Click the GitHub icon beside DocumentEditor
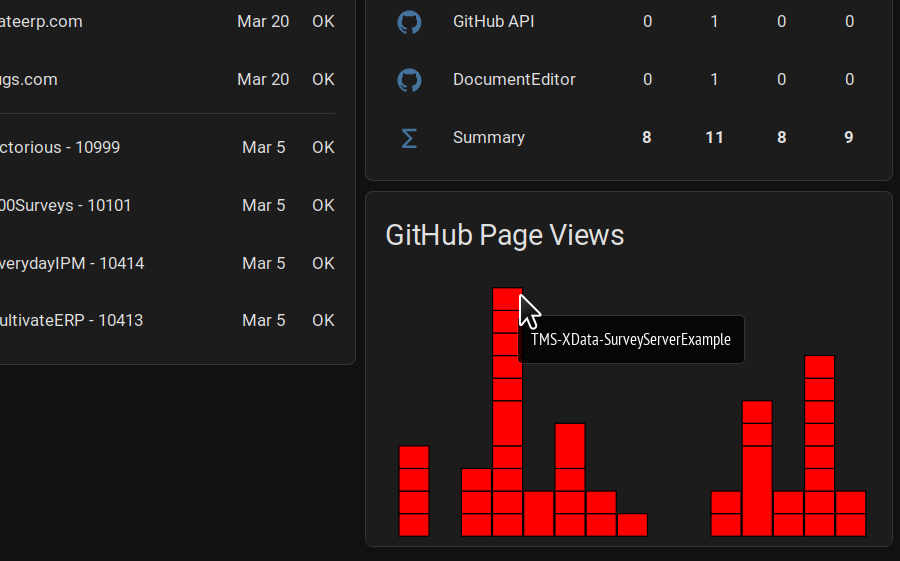This screenshot has width=900, height=561. tap(409, 80)
